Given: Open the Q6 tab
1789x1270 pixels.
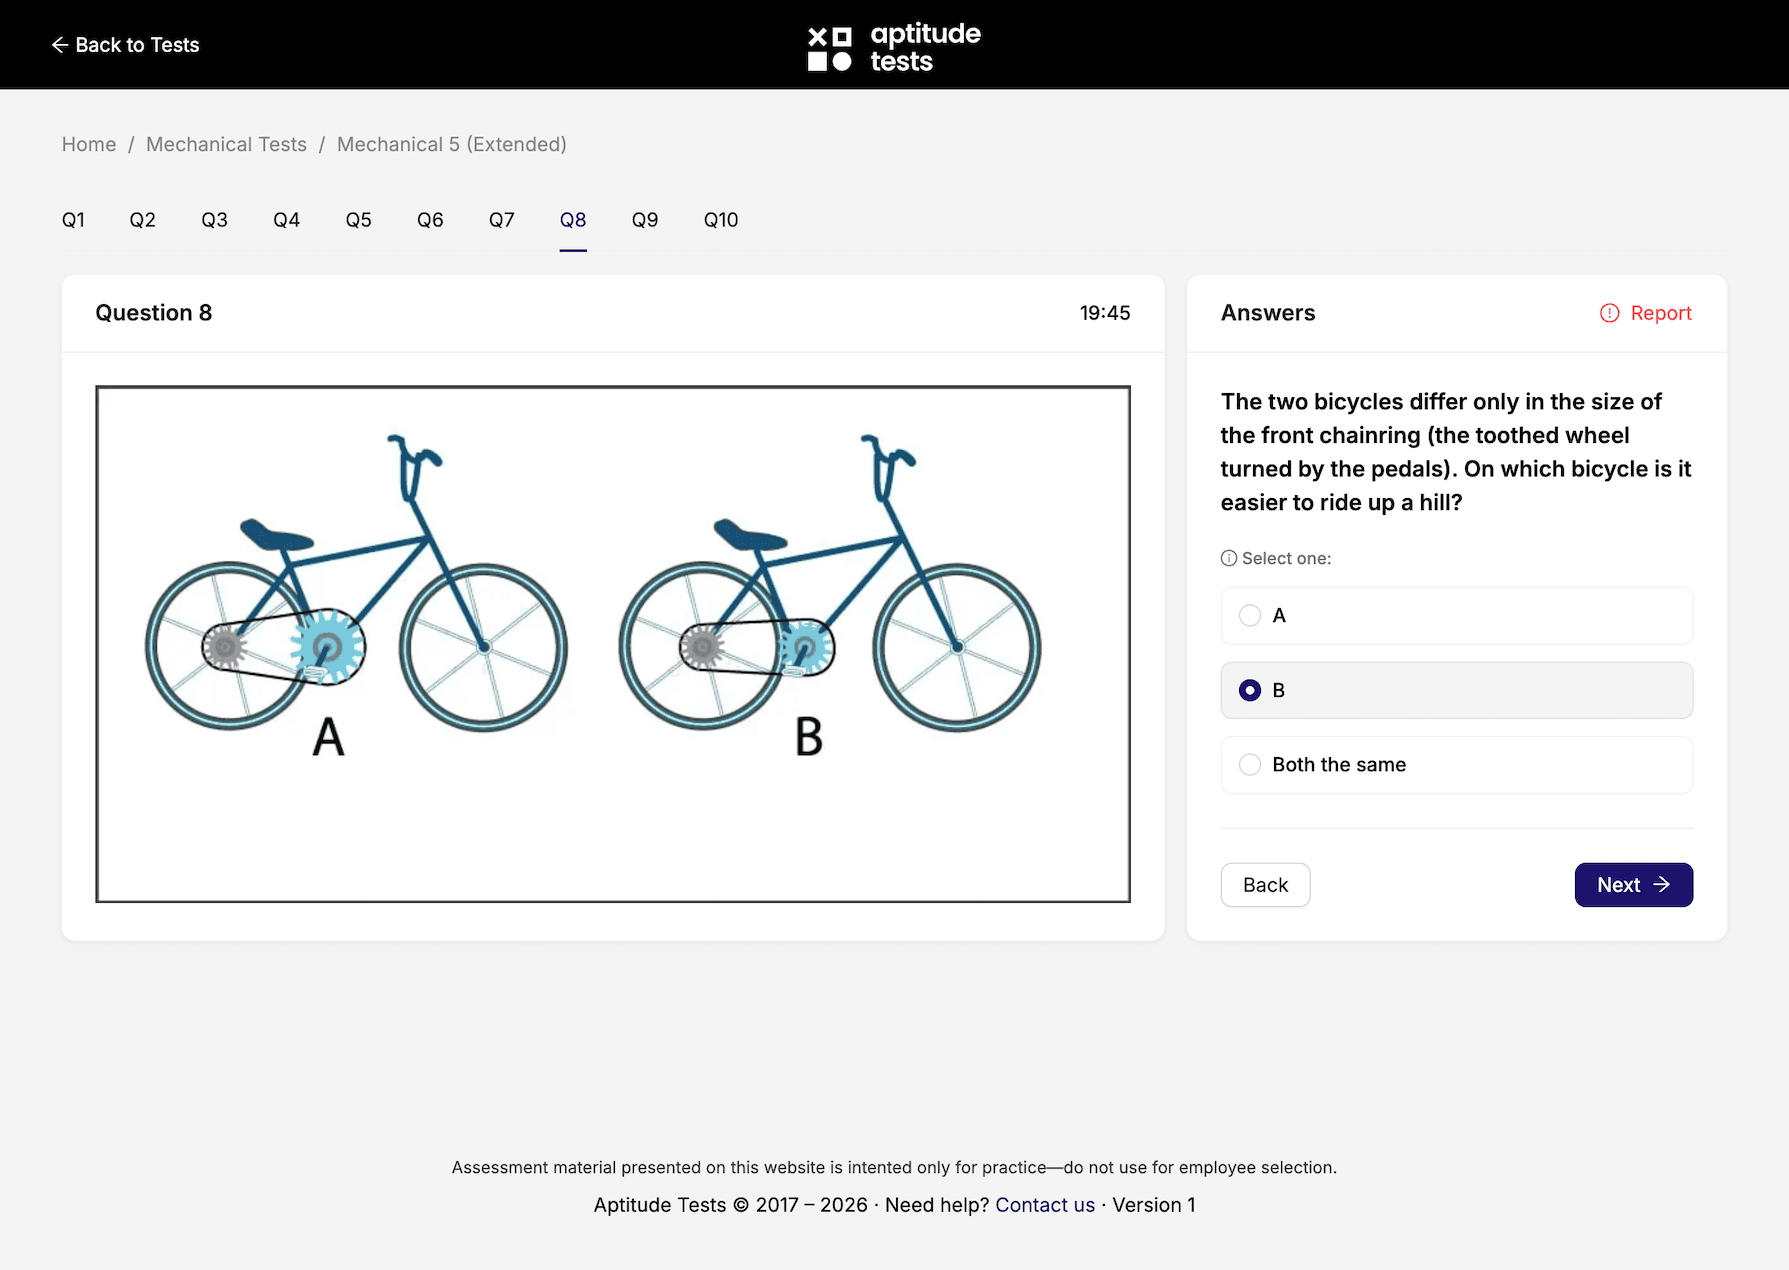Looking at the screenshot, I should point(430,220).
